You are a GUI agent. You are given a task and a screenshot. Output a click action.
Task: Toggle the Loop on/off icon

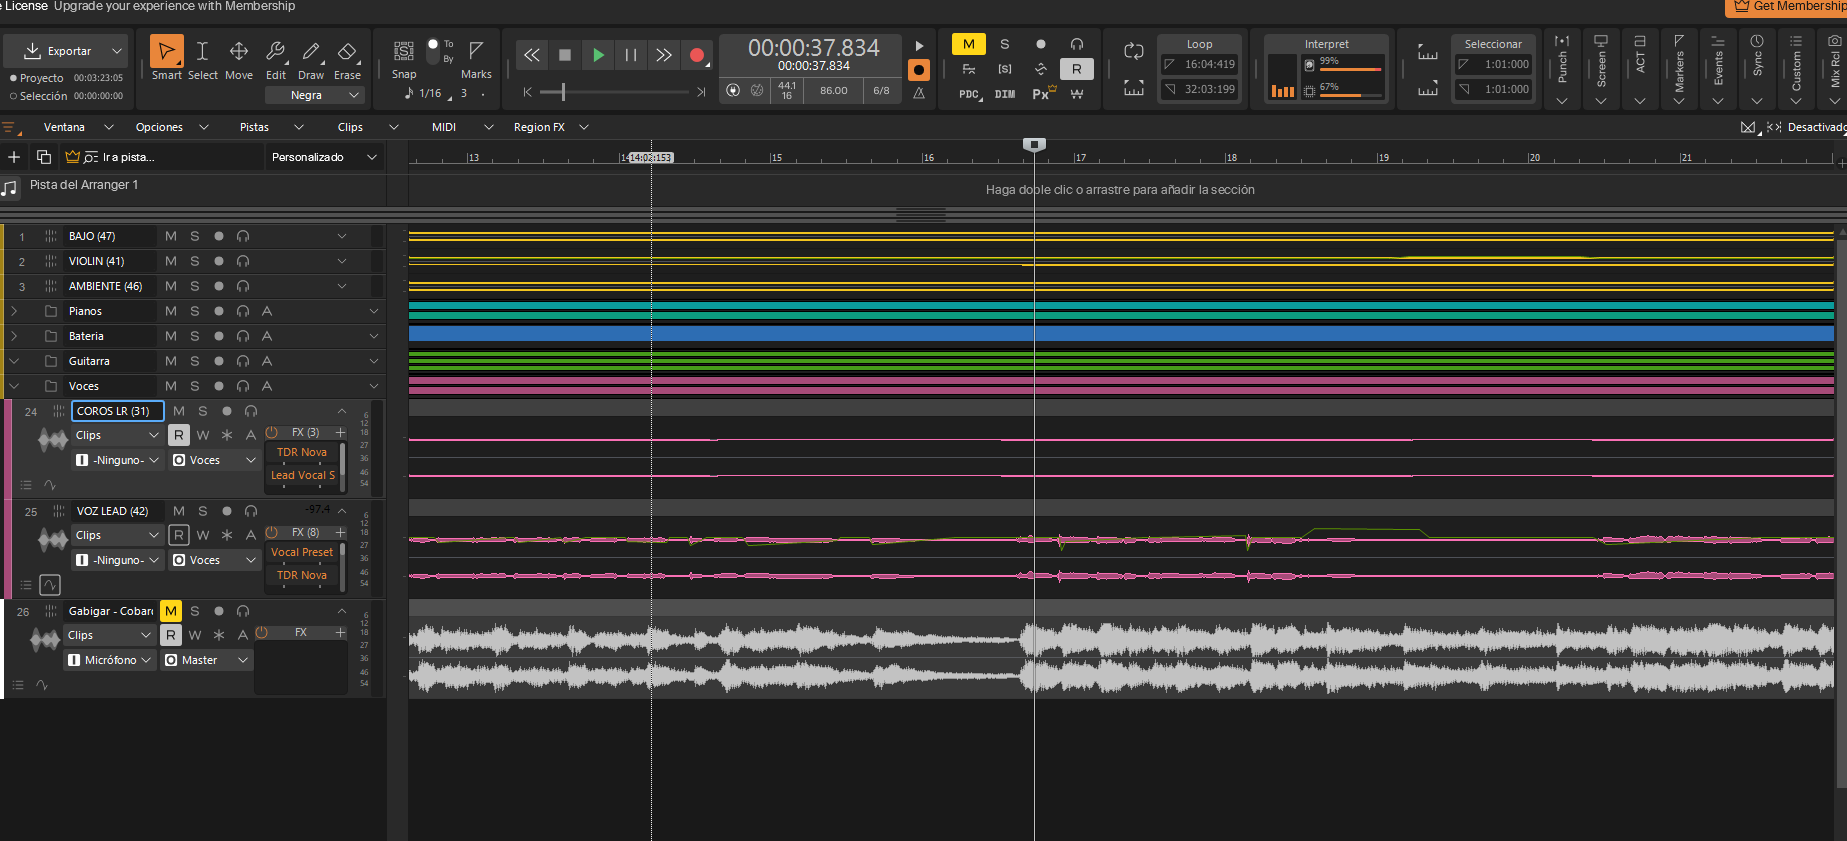pos(1133,51)
